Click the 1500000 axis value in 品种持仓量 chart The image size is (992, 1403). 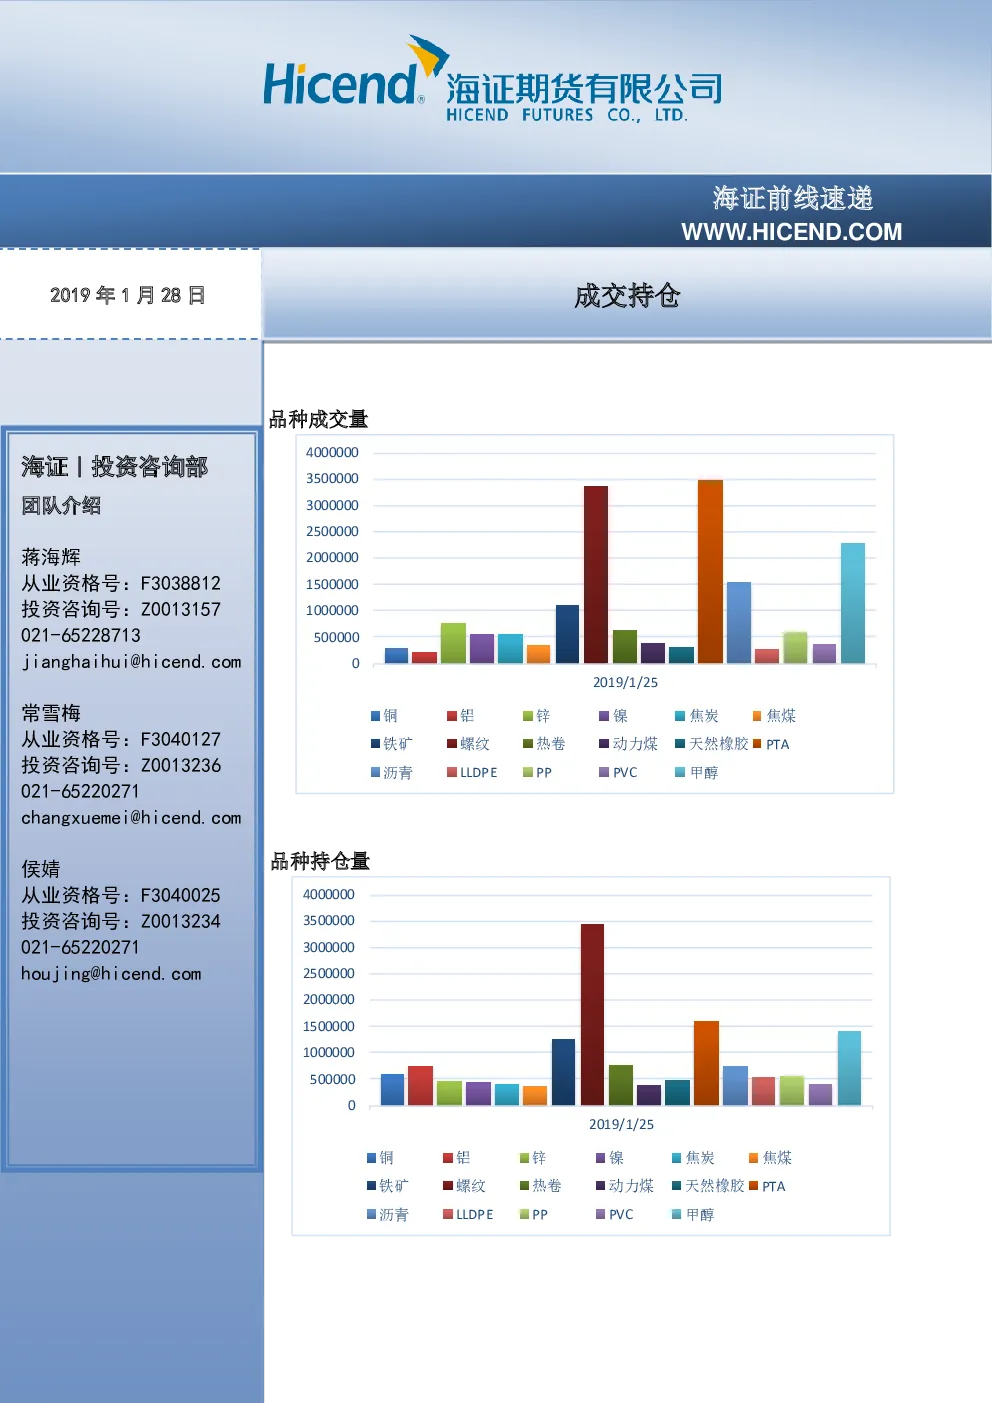coord(329,1026)
